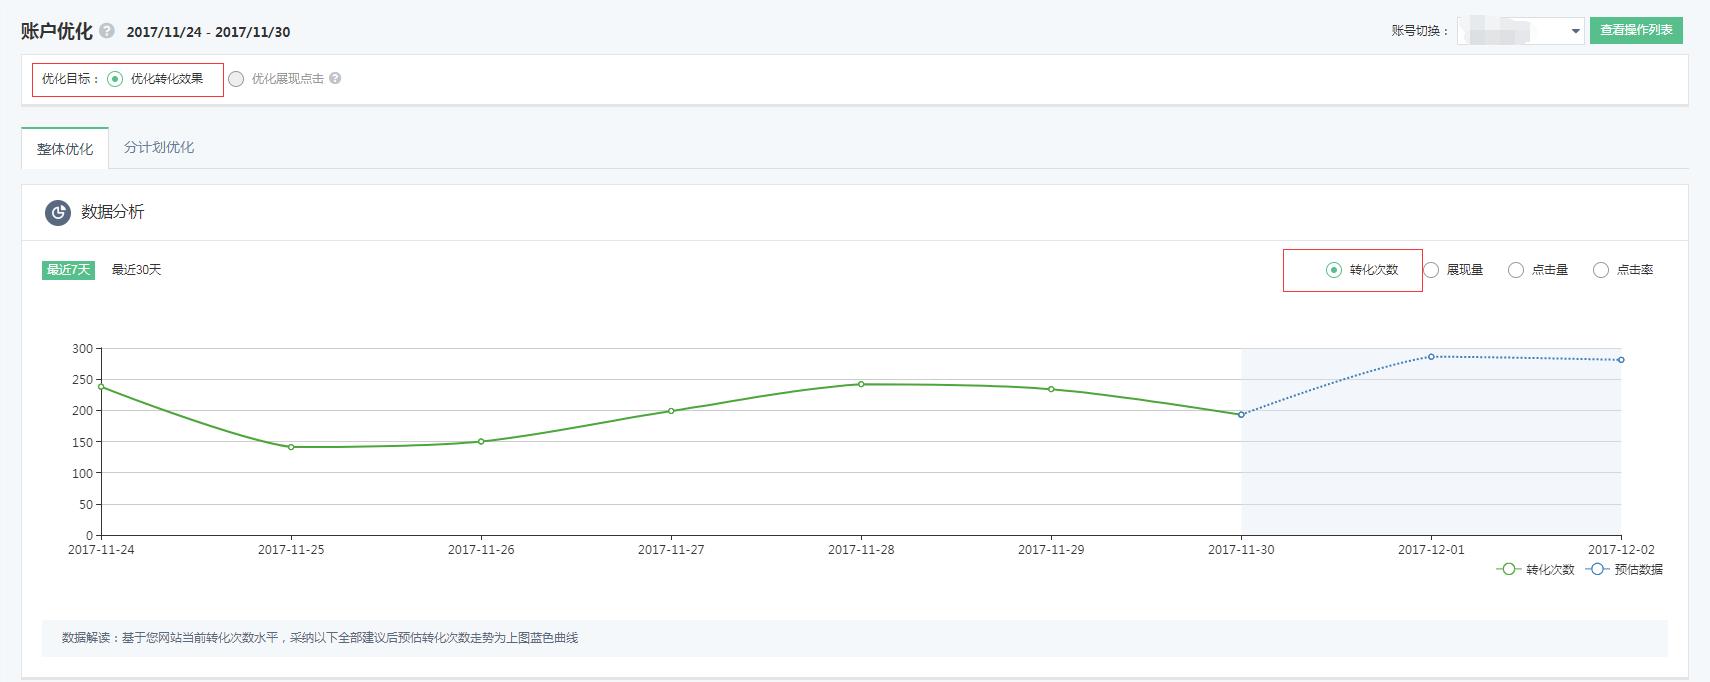Click the chart data point for 2017-11-26

click(x=481, y=441)
